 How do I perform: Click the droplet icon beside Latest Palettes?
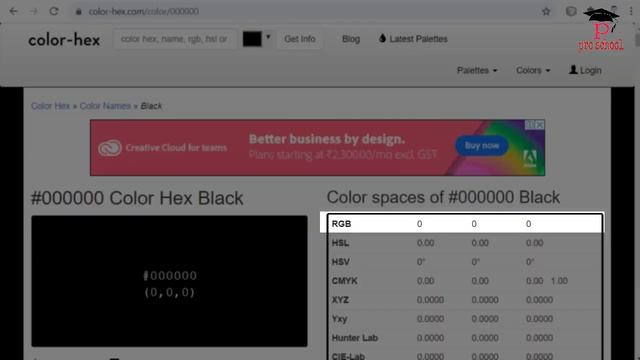click(x=382, y=38)
